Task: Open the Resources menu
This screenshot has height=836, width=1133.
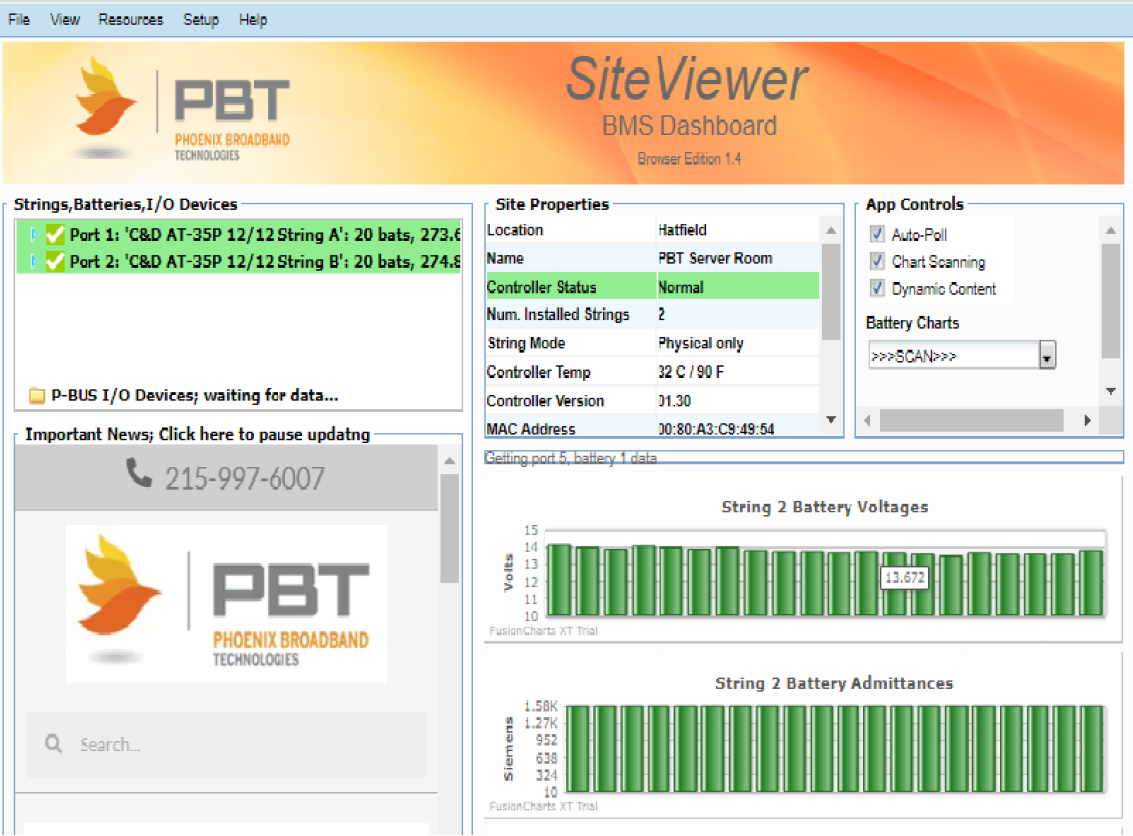Action: click(x=130, y=19)
